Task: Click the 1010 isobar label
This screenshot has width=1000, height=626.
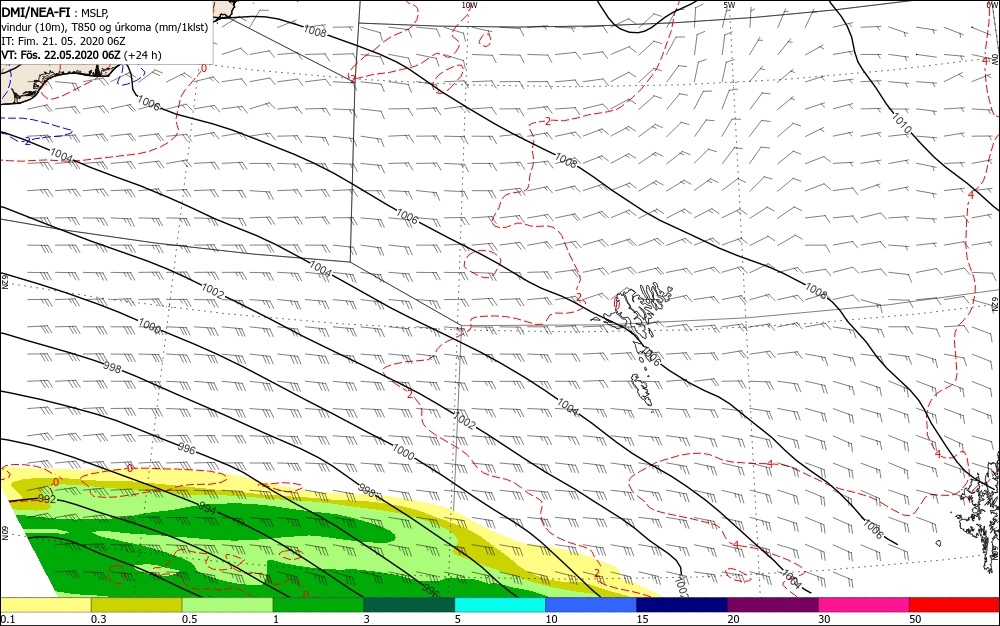Action: 901,123
